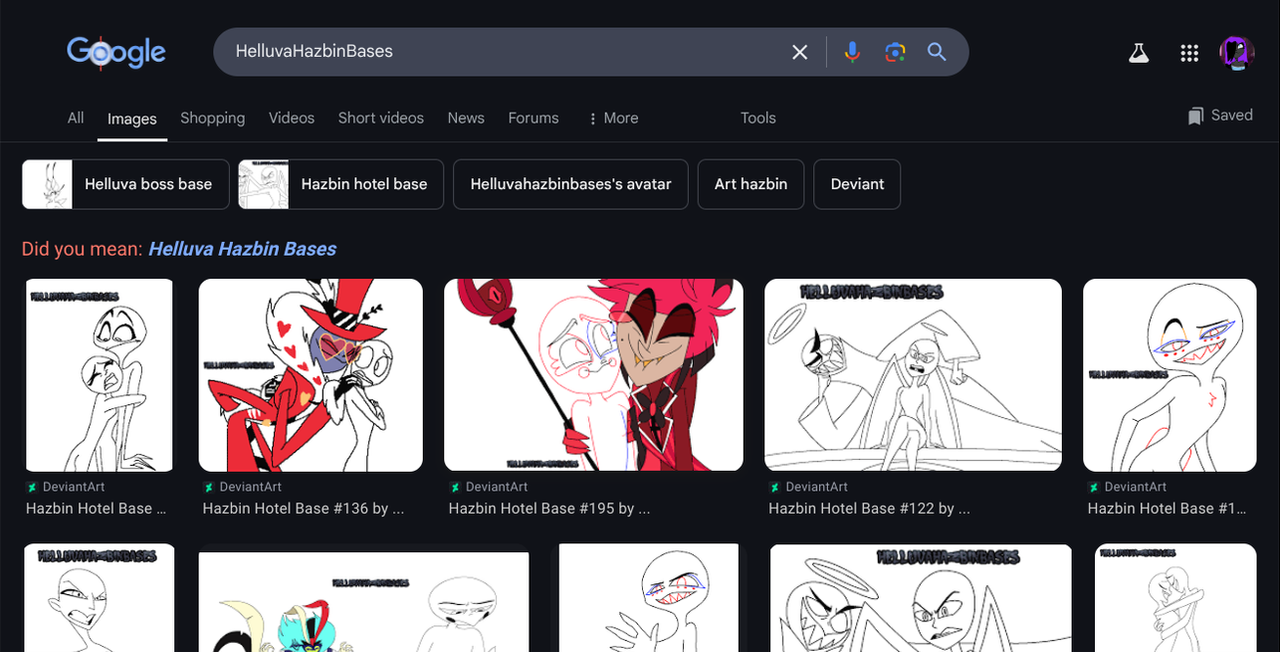This screenshot has height=652, width=1280.
Task: Open the Hazbin Hotel Base #136 result title
Action: pos(304,509)
